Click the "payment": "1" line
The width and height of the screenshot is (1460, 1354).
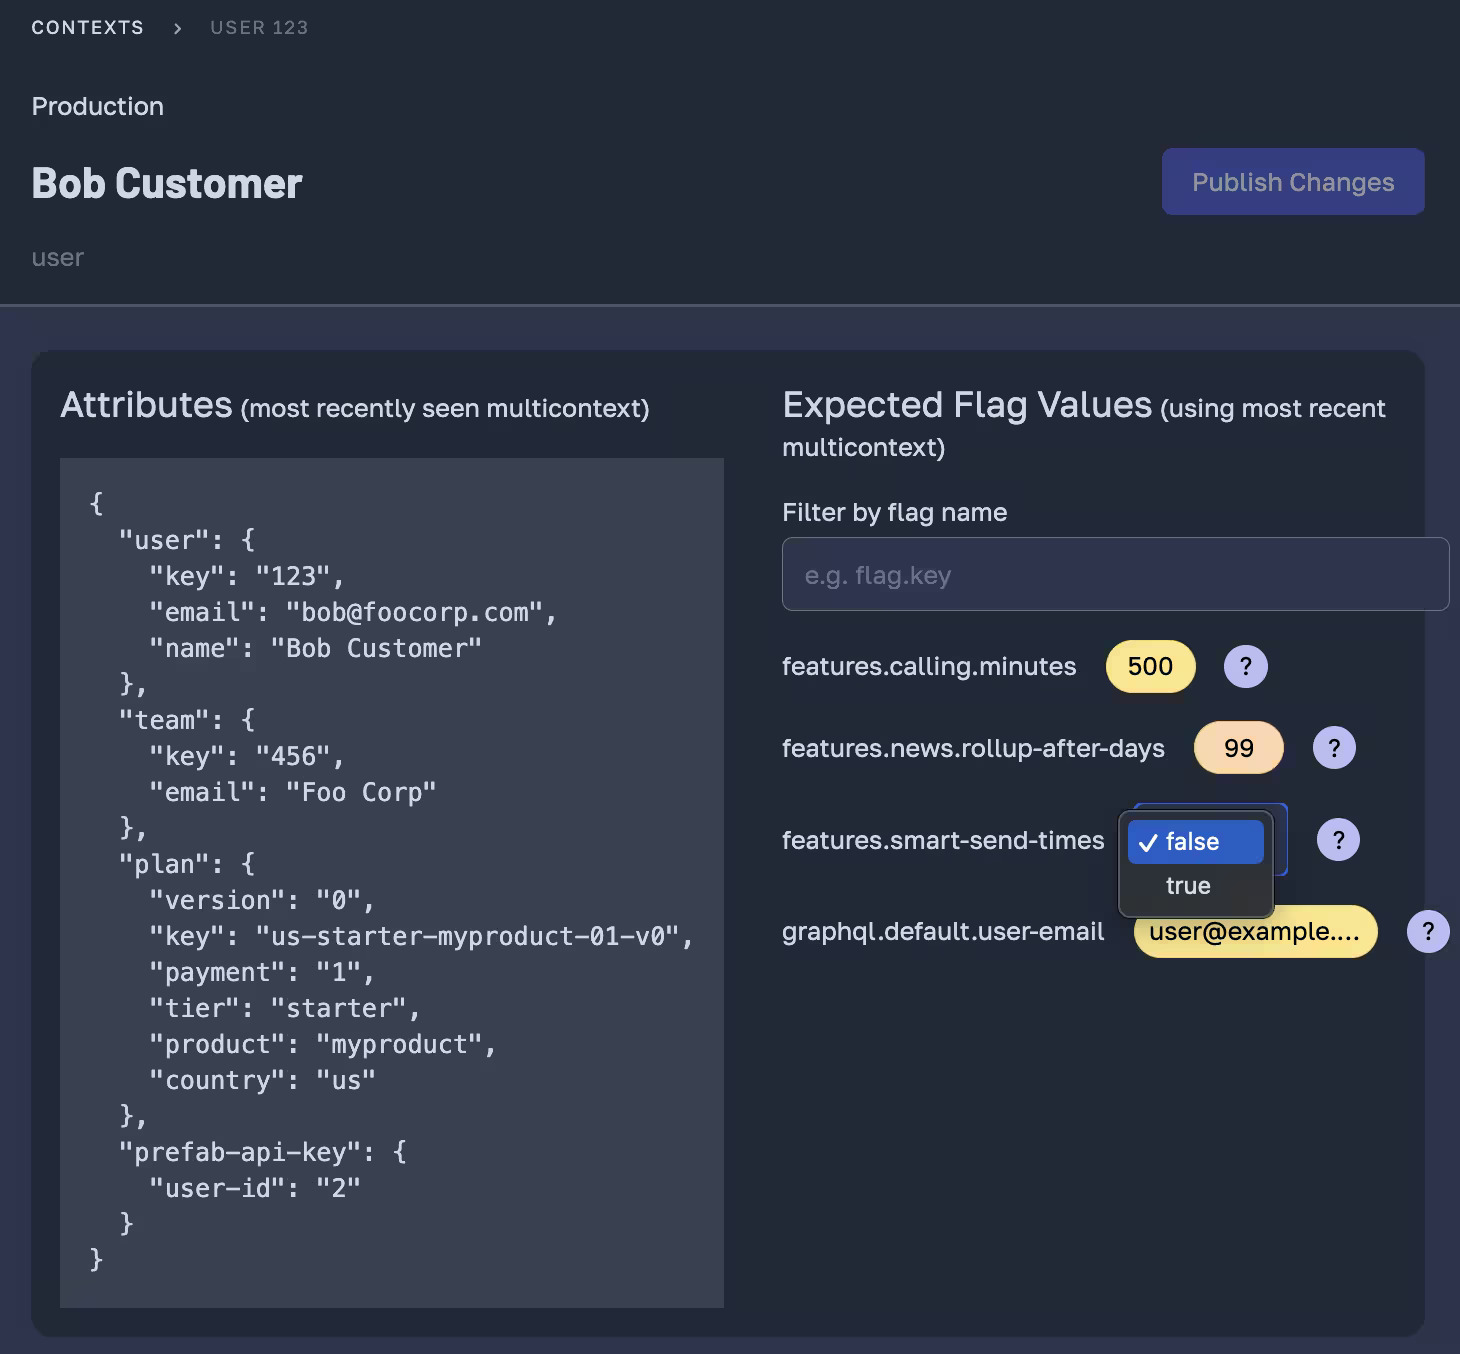[x=261, y=972]
